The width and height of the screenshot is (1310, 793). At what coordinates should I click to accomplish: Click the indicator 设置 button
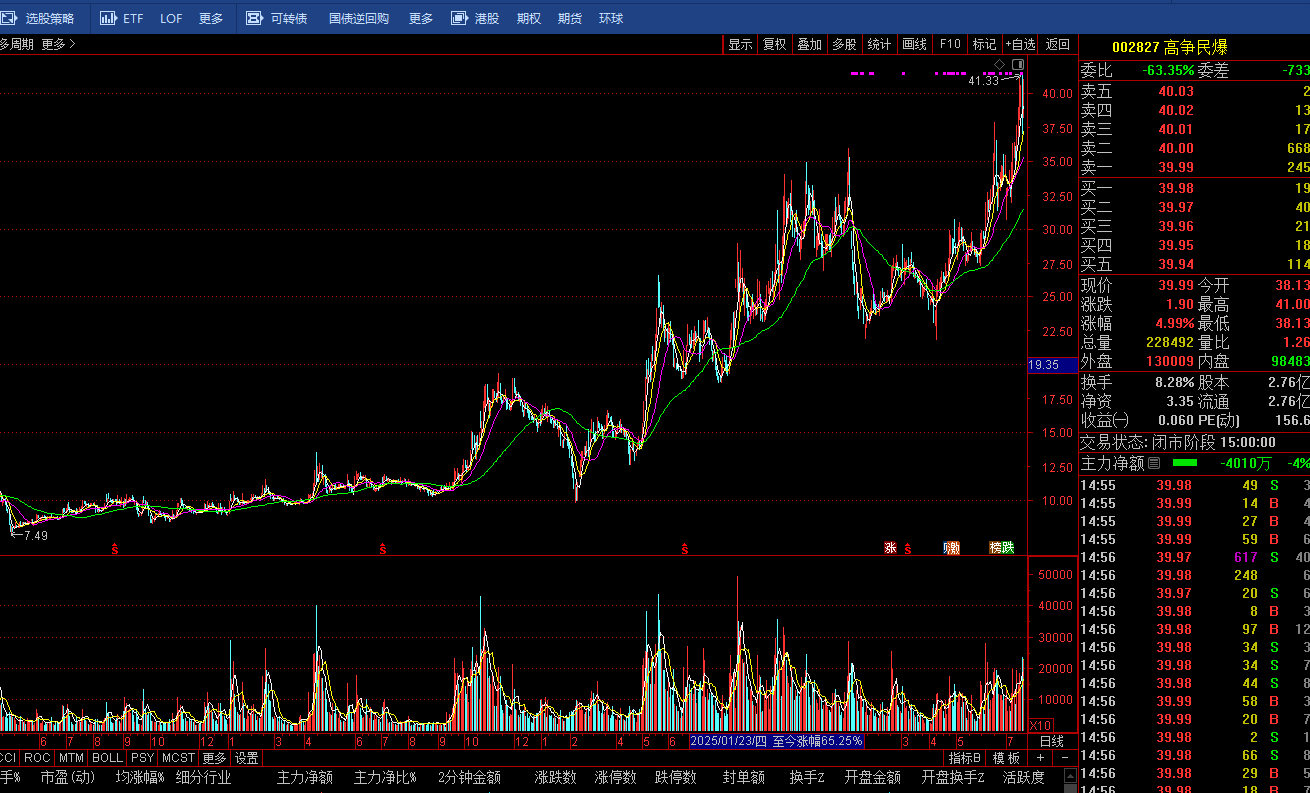click(x=246, y=758)
